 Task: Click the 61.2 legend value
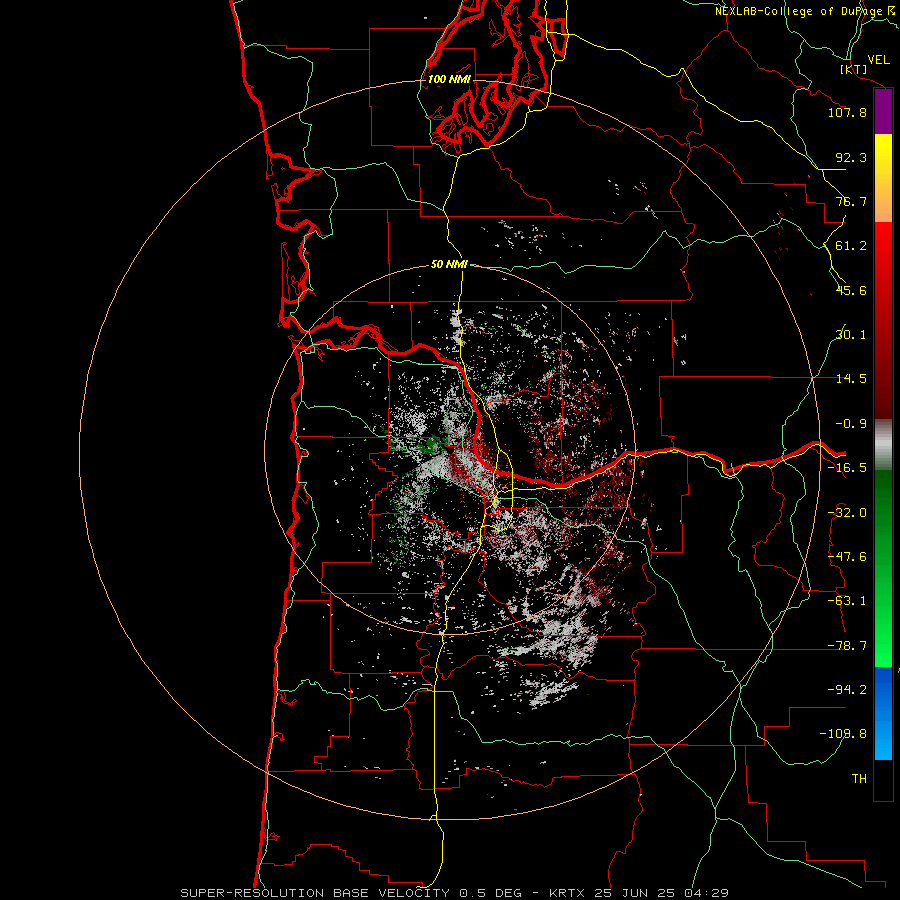coord(851,246)
